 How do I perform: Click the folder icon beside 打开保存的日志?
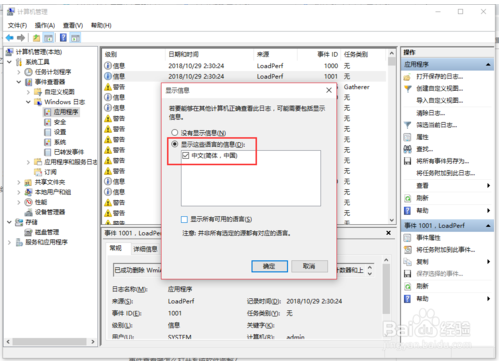point(407,77)
